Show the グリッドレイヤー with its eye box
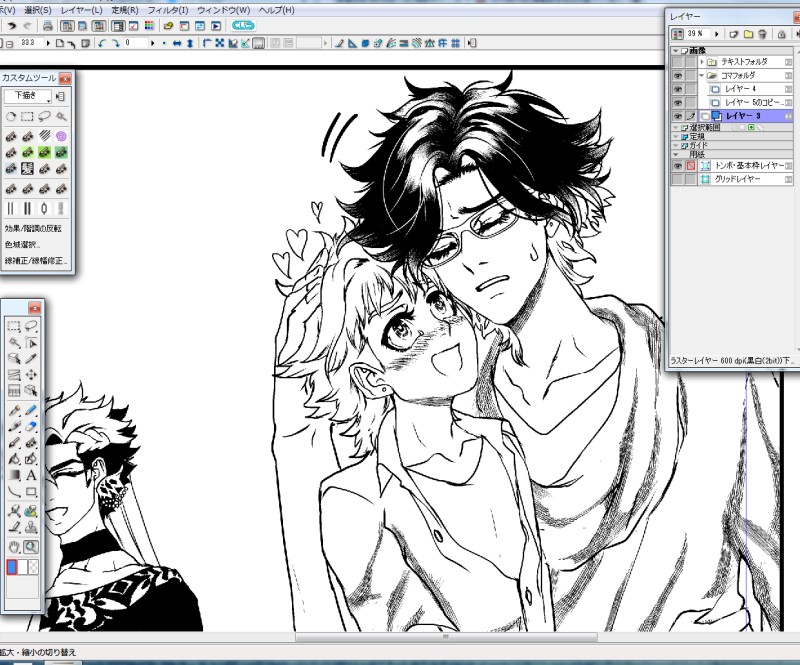Screen dimensions: 800x665 (x=678, y=179)
